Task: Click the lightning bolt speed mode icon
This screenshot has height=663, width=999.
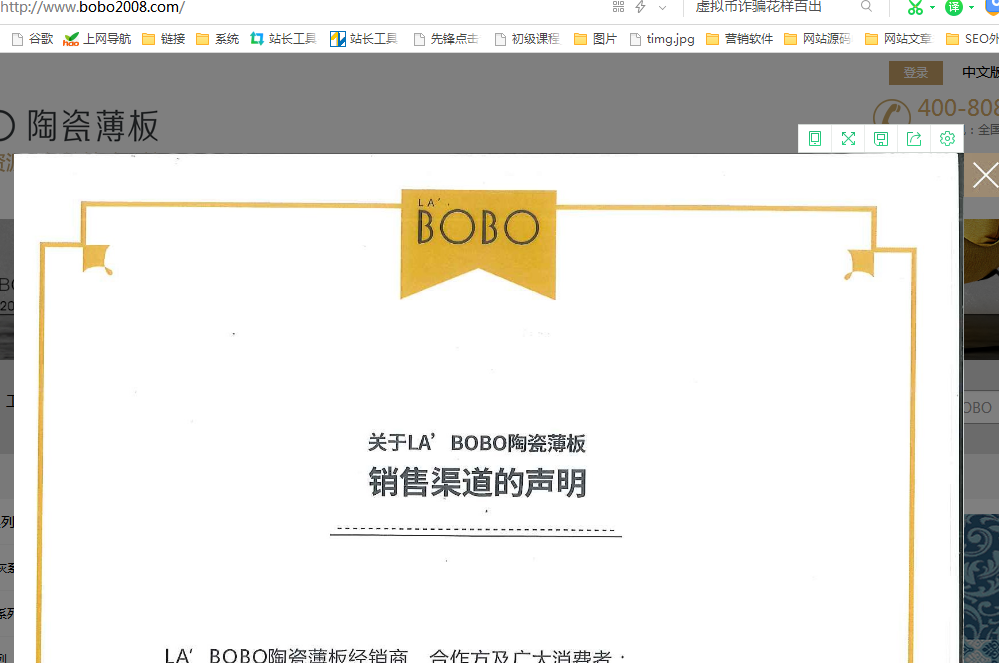Action: click(x=640, y=7)
